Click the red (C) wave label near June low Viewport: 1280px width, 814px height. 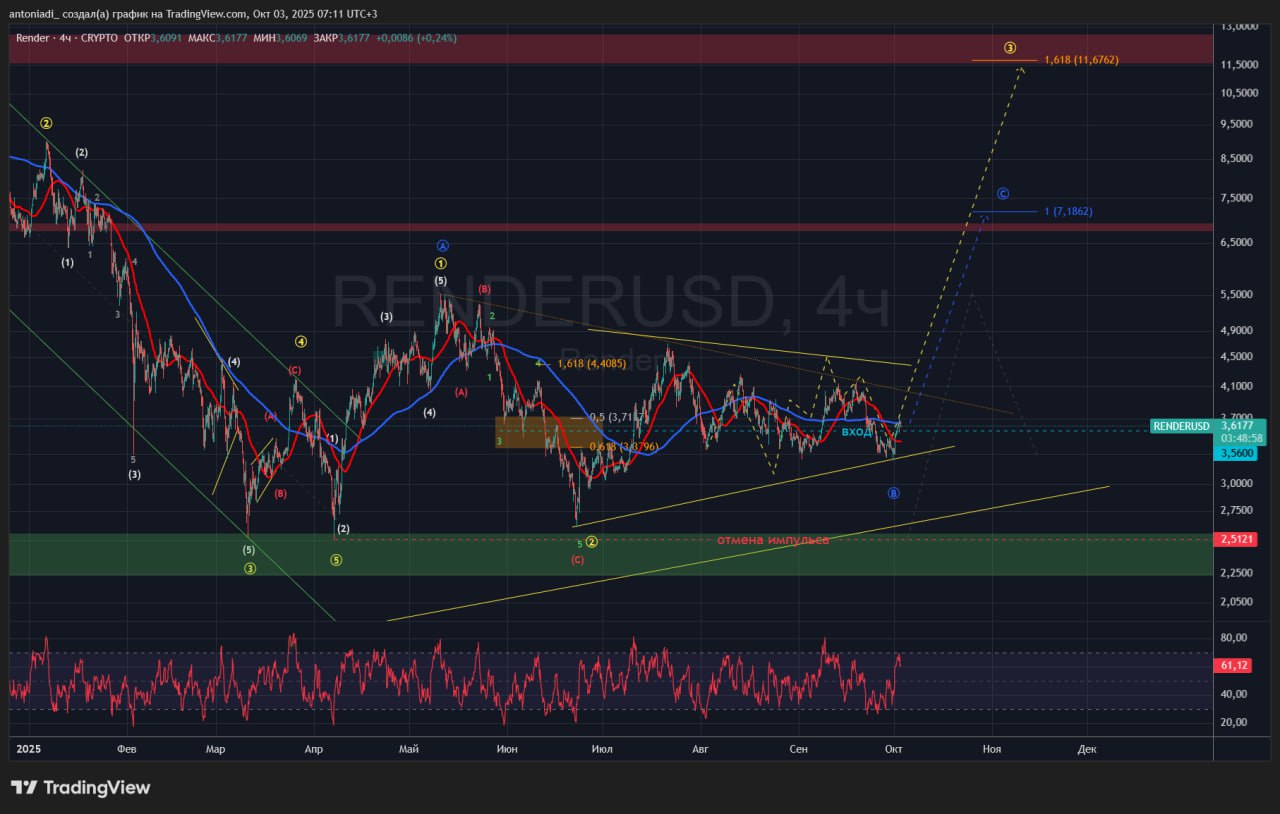(577, 560)
